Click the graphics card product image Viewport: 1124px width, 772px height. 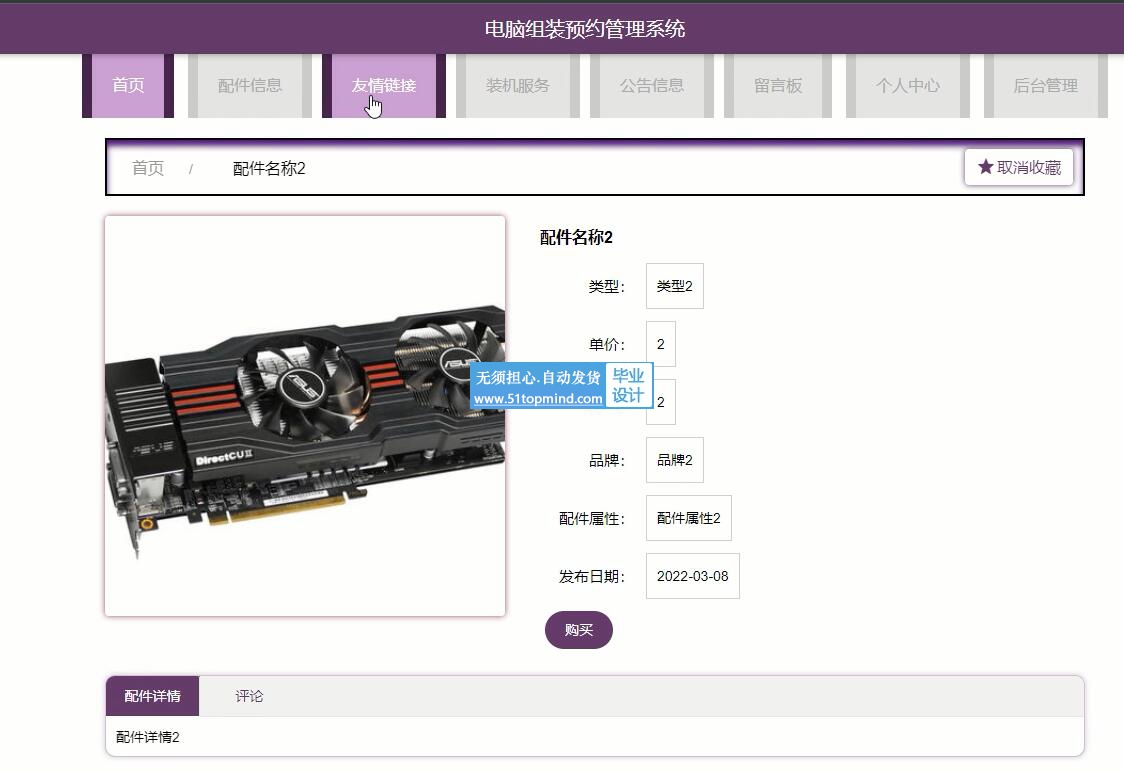[305, 416]
